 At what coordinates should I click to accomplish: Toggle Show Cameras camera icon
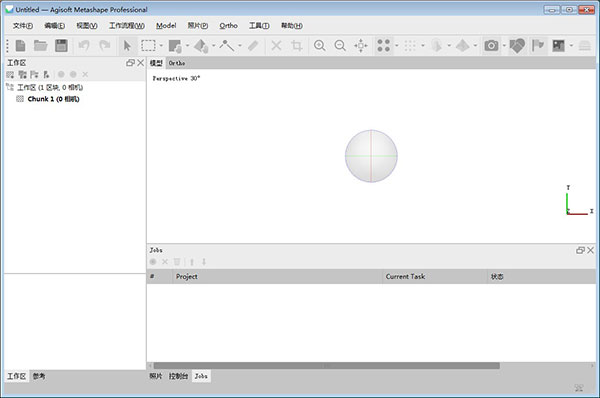[491, 46]
